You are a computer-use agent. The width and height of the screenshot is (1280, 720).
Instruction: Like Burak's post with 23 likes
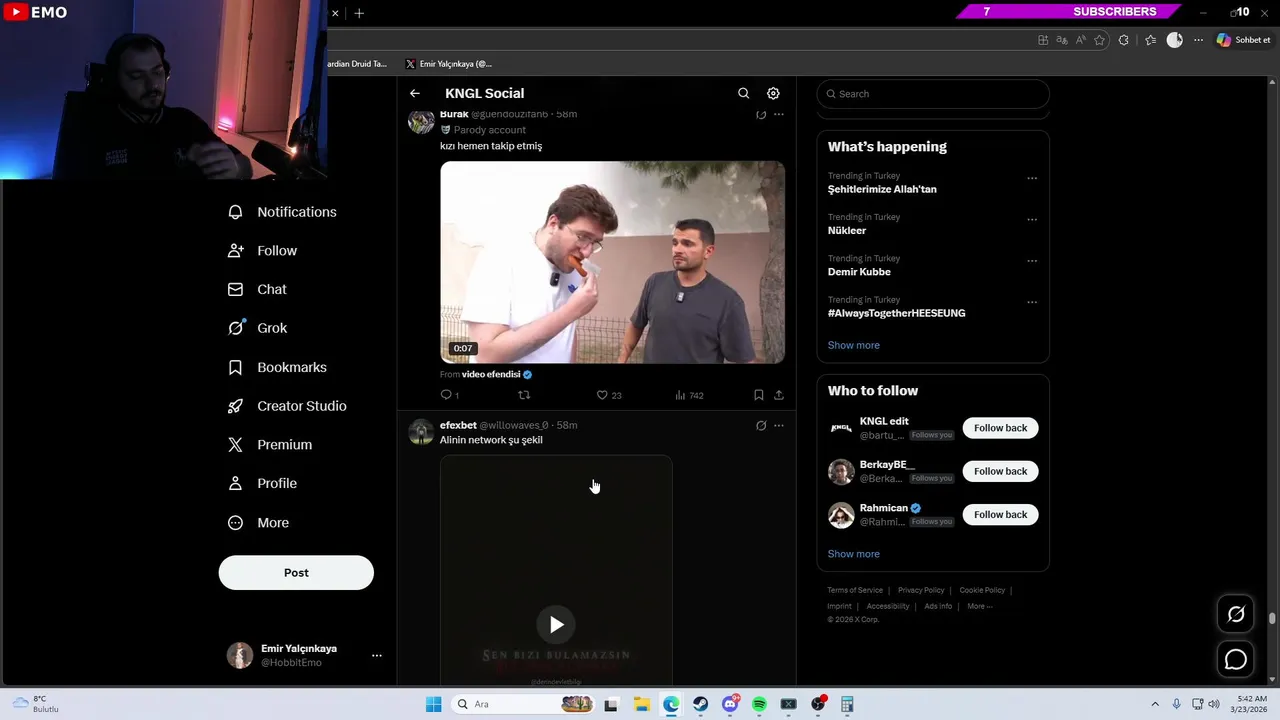click(x=609, y=395)
